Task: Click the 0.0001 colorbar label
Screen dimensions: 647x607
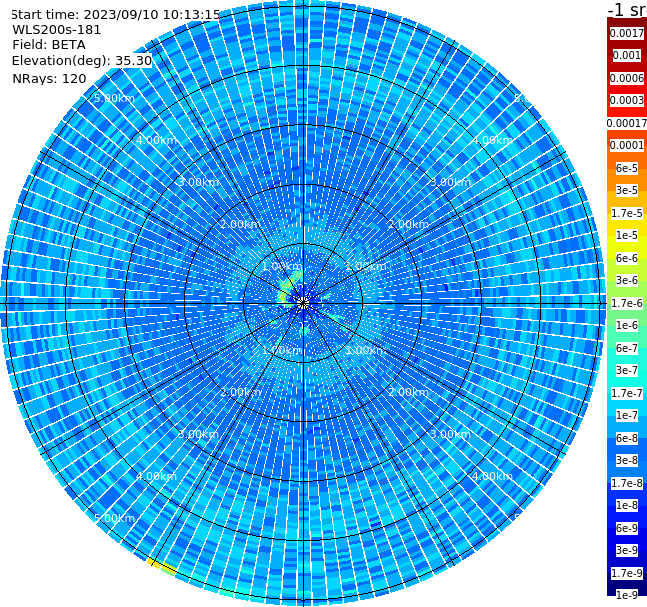Action: (x=627, y=145)
